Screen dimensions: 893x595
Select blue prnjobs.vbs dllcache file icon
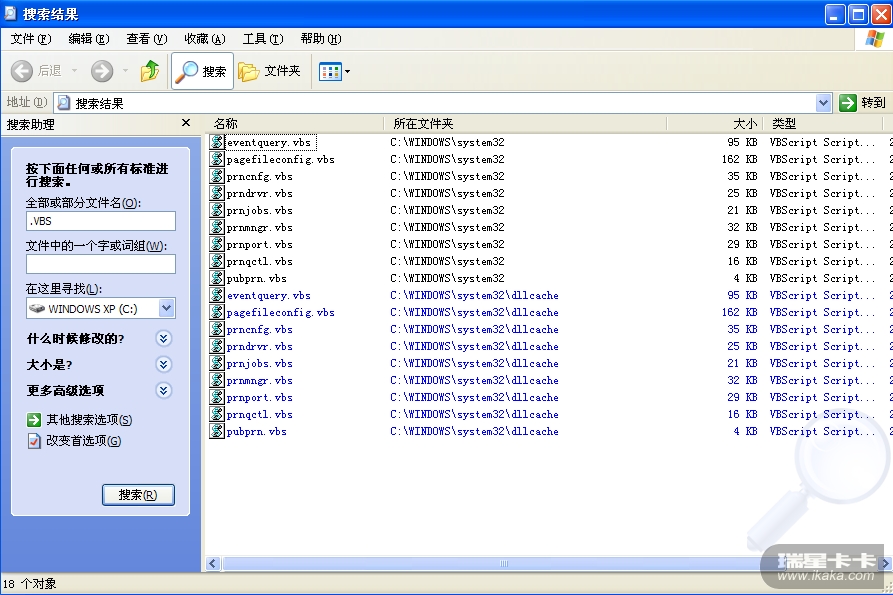pyautogui.click(x=216, y=363)
